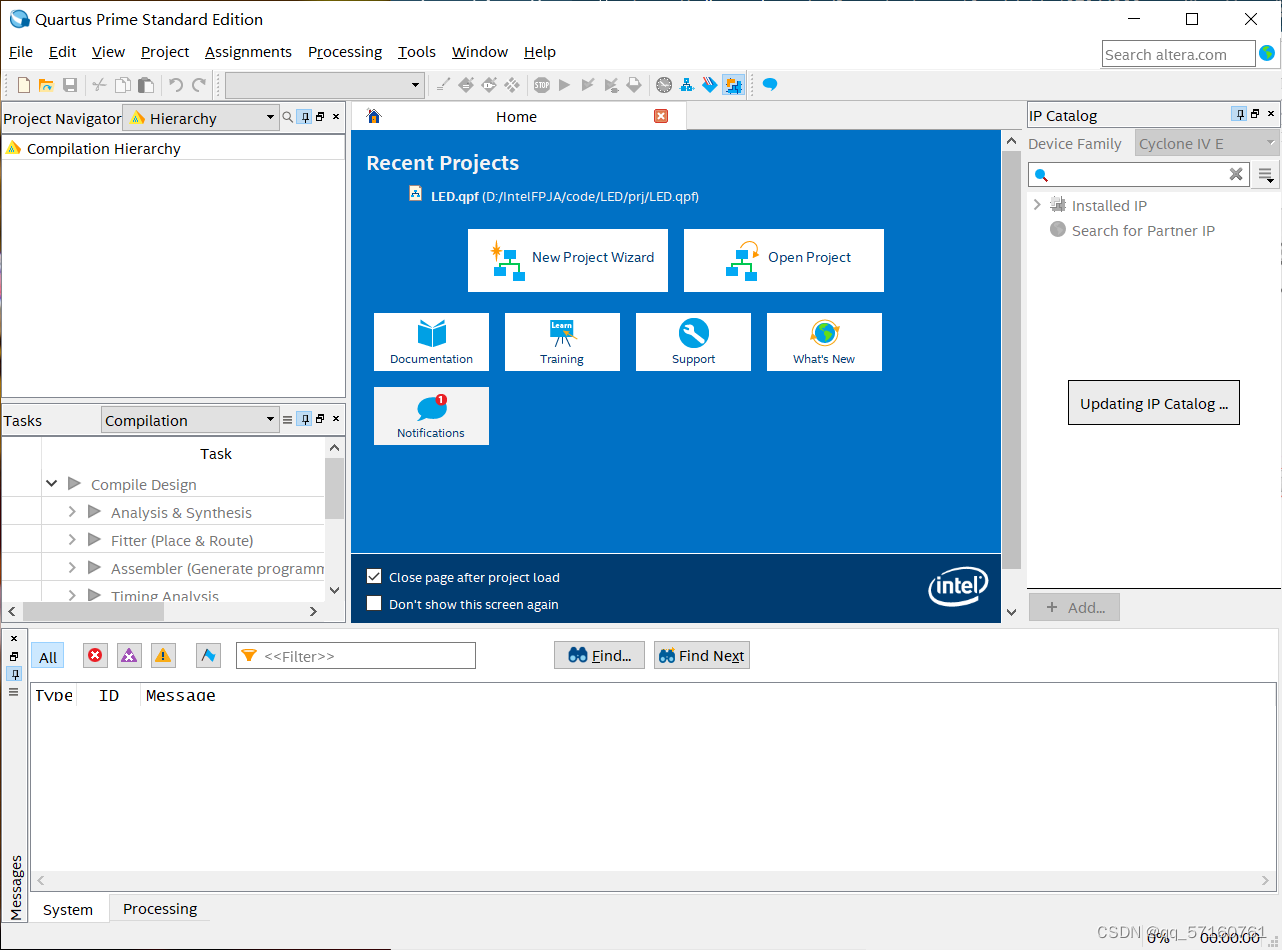
Task: Click the New file toolbar icon
Action: pos(23,85)
